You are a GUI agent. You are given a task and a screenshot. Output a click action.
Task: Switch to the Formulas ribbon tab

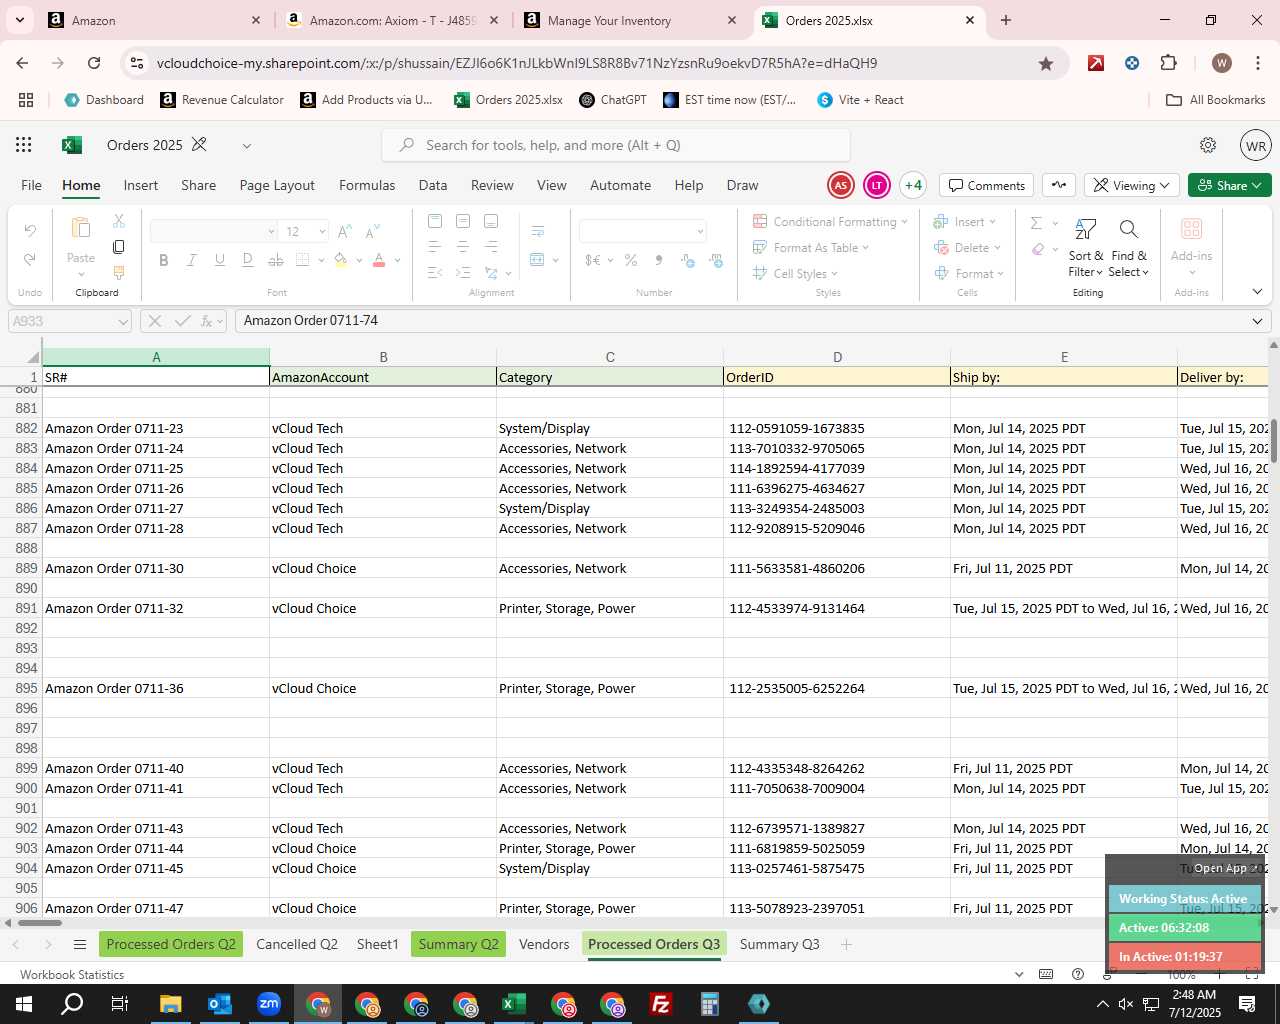(367, 185)
